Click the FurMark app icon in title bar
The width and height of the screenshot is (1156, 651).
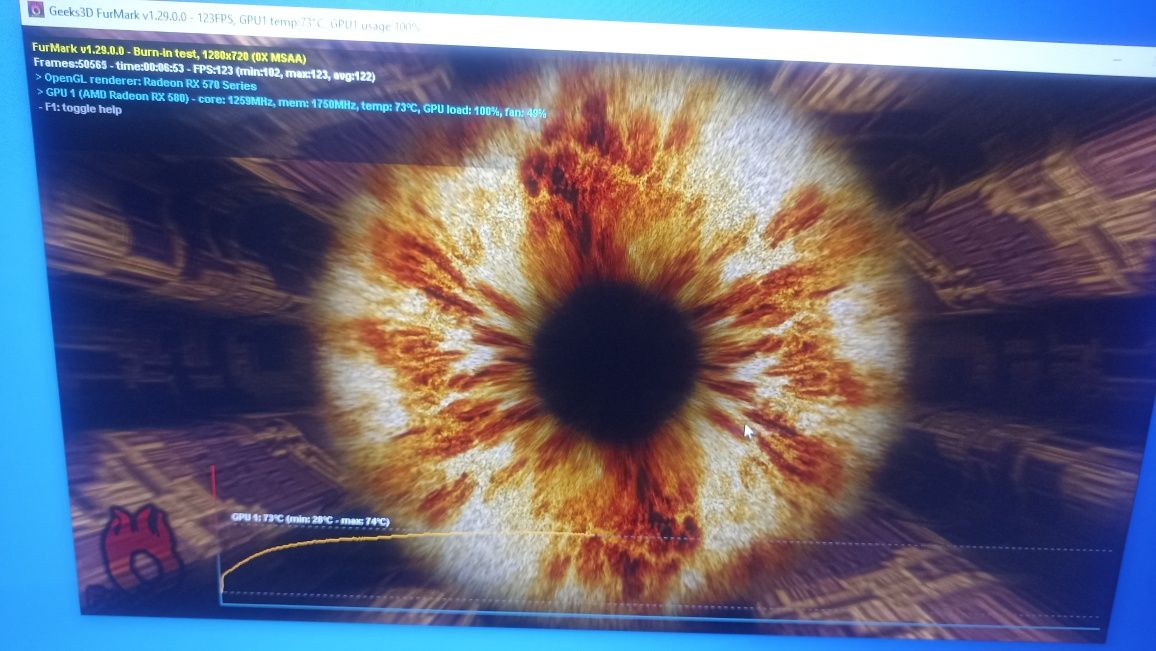(35, 10)
